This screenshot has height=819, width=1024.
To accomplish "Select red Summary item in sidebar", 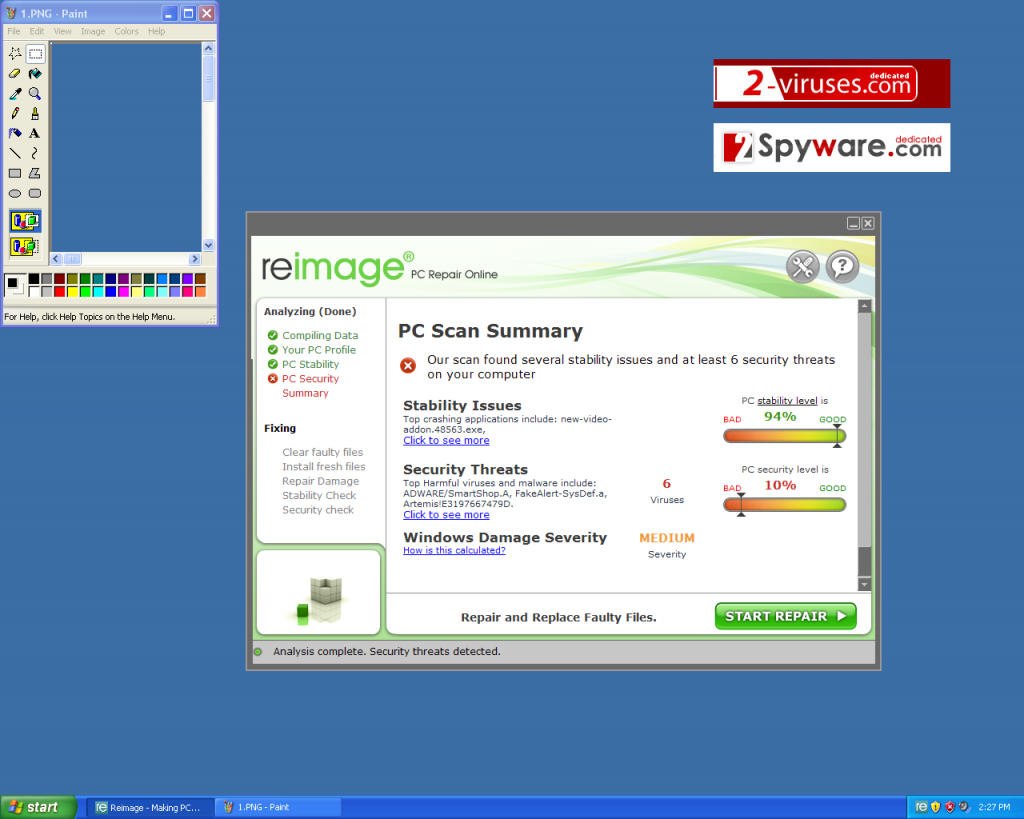I will click(305, 393).
